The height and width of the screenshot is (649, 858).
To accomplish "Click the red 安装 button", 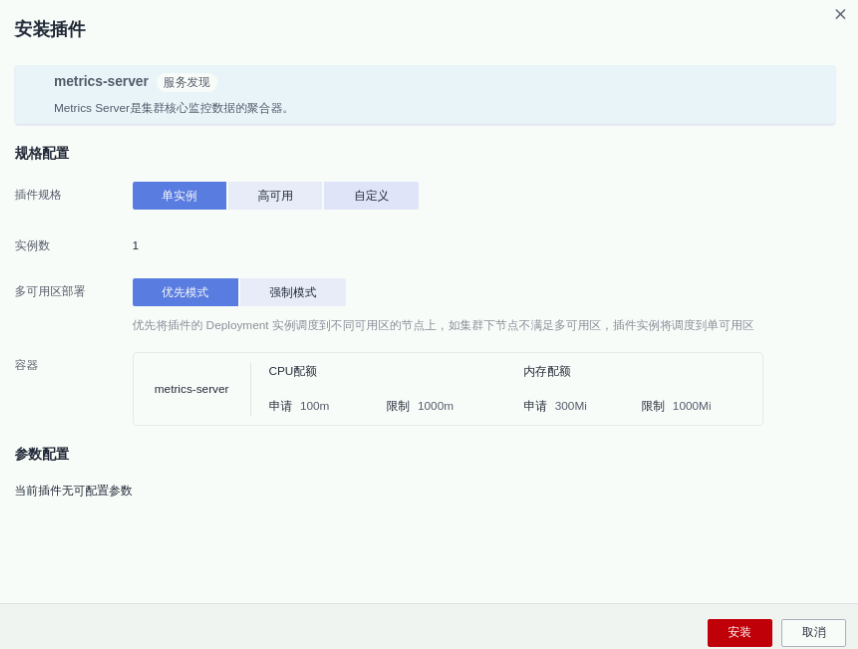I will coord(739,633).
